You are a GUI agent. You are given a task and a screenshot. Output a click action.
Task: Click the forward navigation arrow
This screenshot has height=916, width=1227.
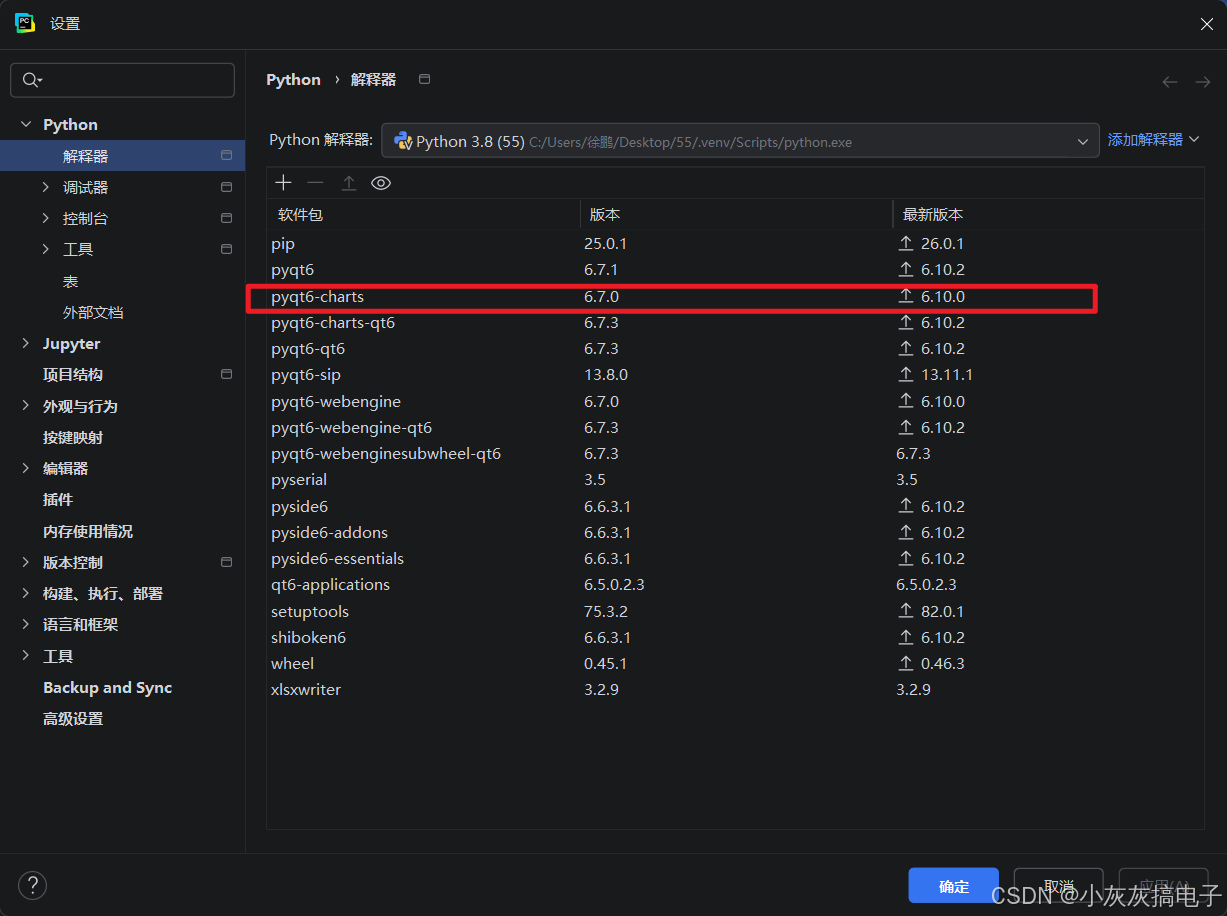tap(1203, 81)
